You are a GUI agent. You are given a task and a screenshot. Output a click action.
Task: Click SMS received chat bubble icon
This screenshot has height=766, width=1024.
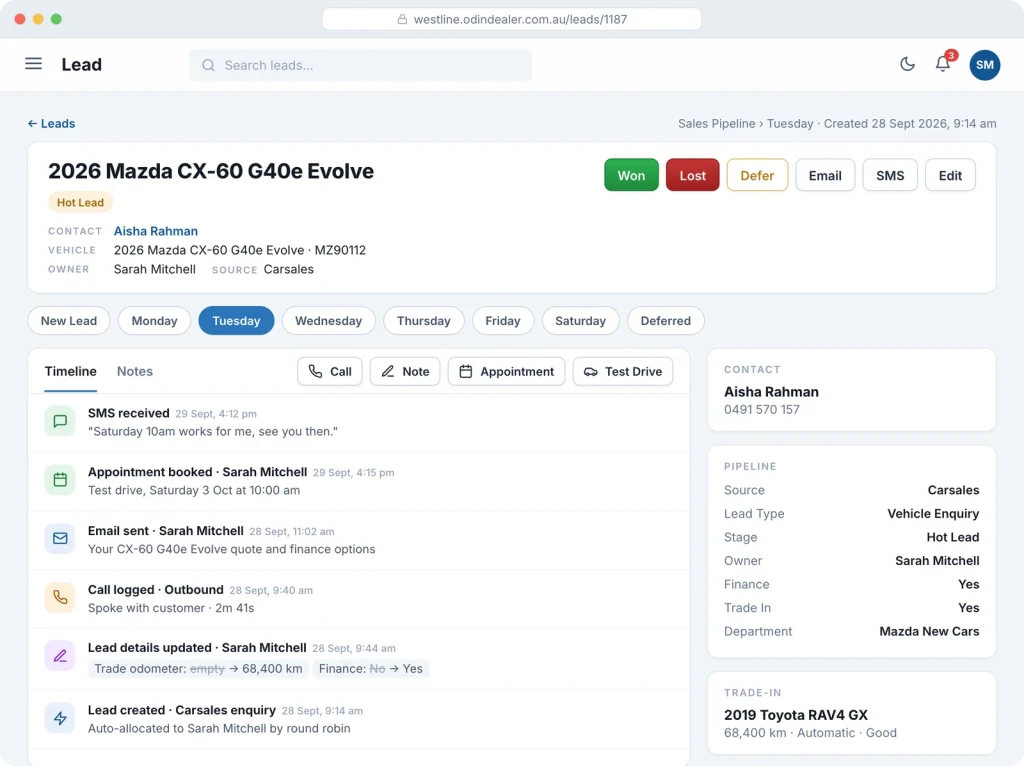coord(60,421)
